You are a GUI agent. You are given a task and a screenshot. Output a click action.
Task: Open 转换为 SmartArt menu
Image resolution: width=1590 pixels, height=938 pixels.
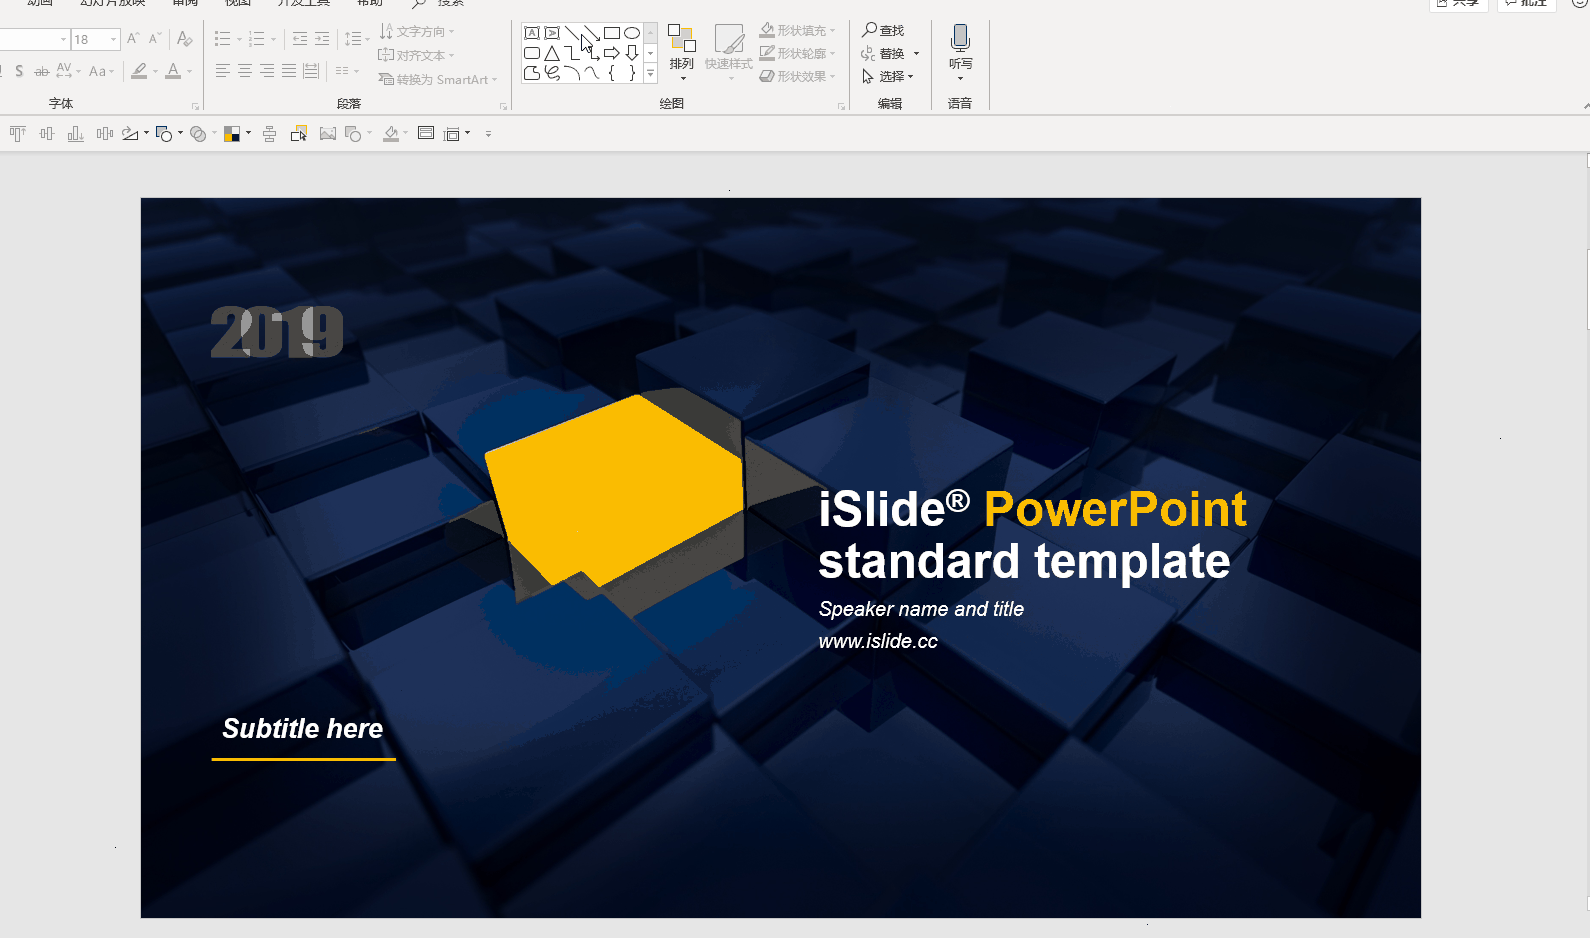[437, 79]
